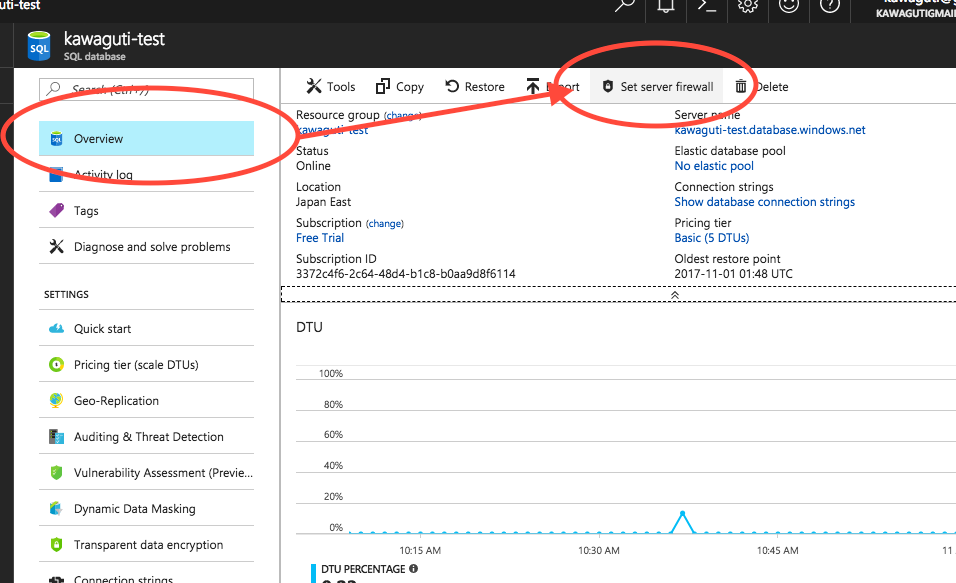This screenshot has height=583, width=956.
Task: Click DTU PERCENTAGE info icon
Action: tap(413, 568)
